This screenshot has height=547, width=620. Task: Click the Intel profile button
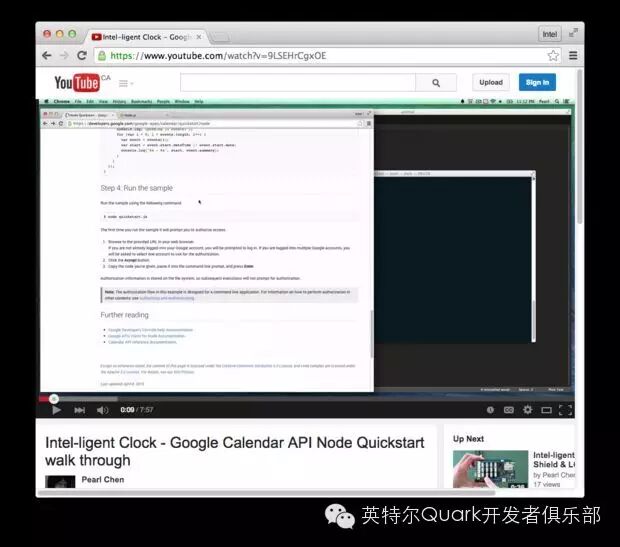click(x=550, y=34)
